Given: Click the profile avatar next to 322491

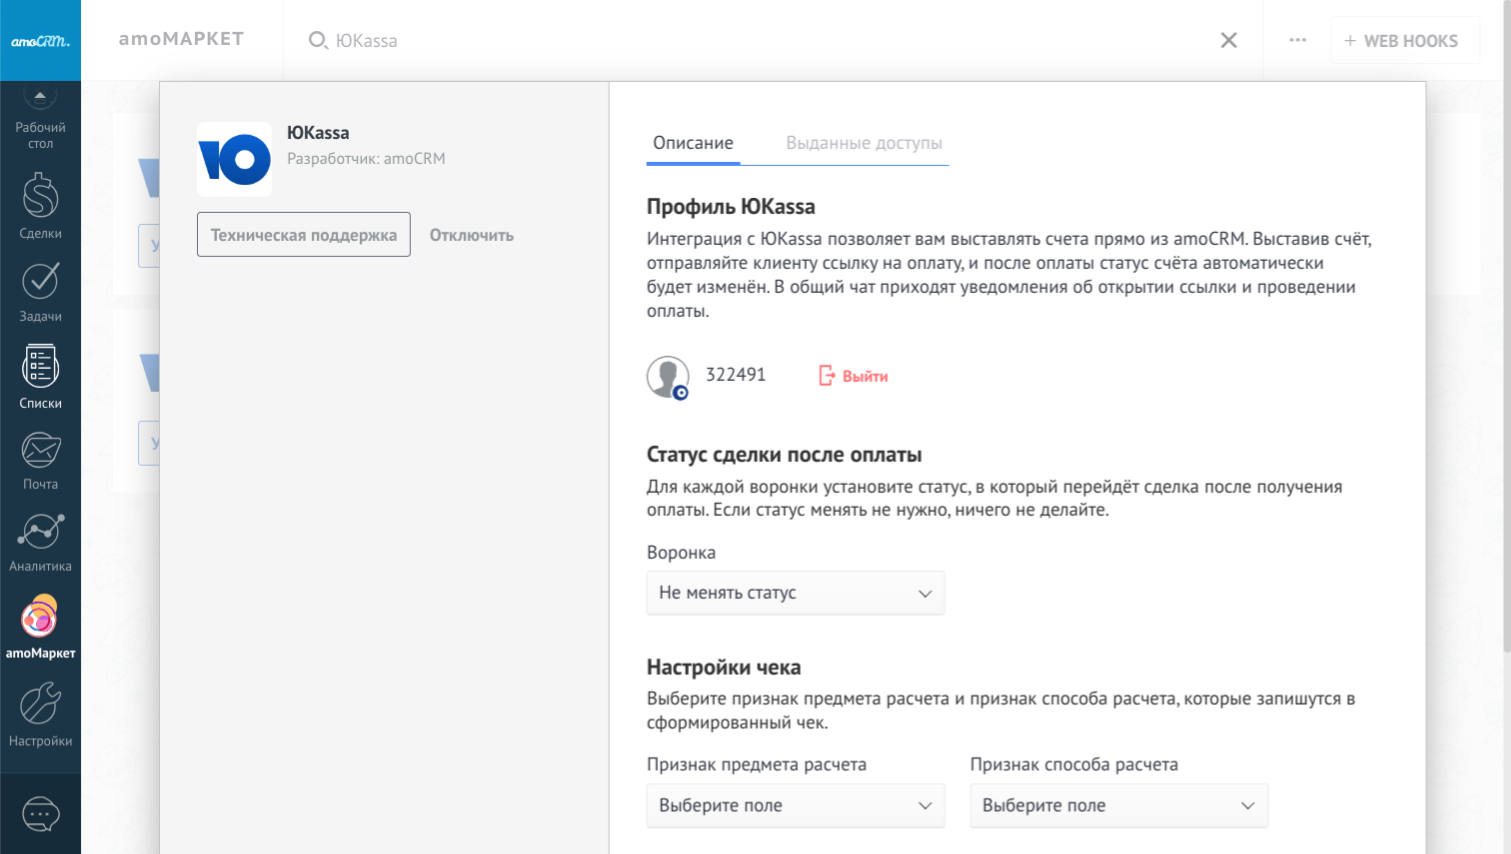Looking at the screenshot, I should point(667,377).
